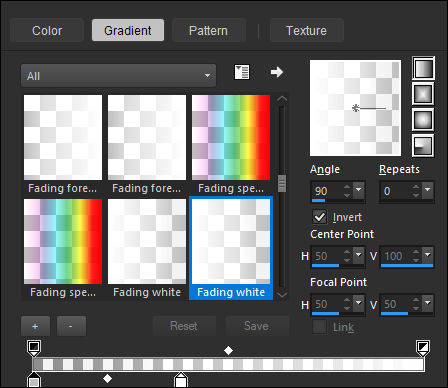Select the Gradient tab
The image size is (448, 388).
(x=128, y=31)
